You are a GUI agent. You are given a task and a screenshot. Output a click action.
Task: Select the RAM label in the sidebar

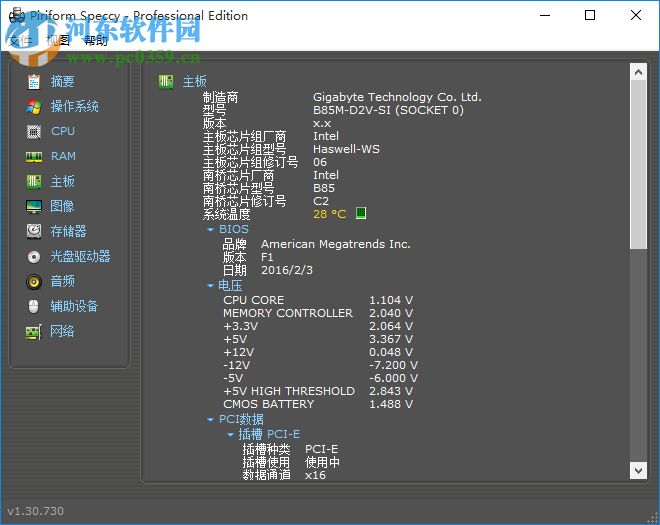point(63,156)
